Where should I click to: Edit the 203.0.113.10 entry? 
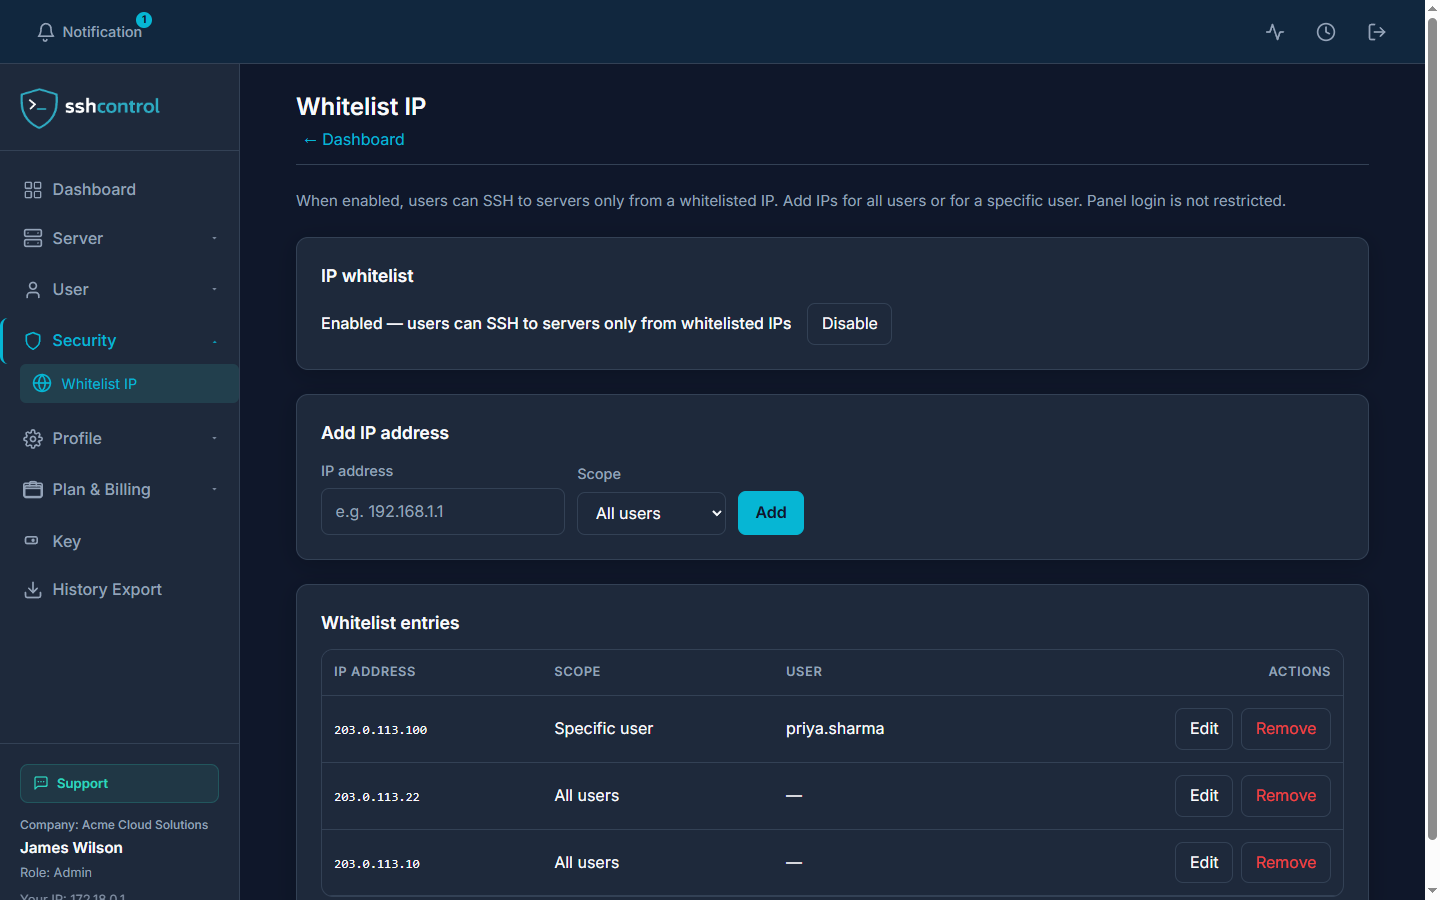pos(1204,863)
